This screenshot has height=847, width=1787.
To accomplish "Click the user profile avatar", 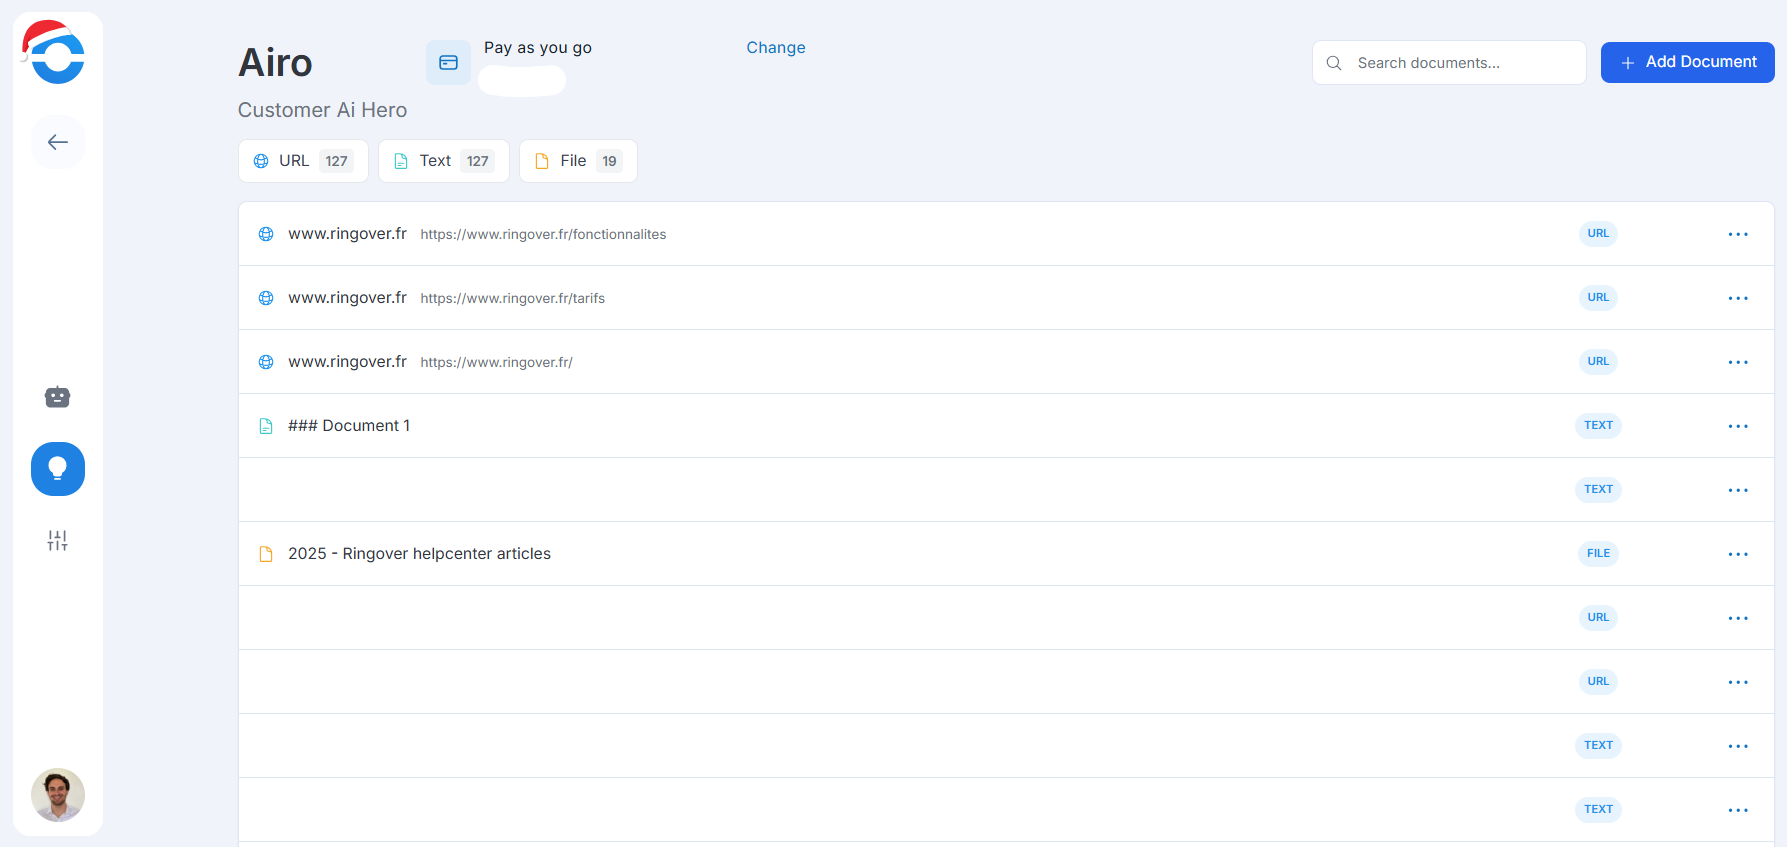I will point(58,795).
